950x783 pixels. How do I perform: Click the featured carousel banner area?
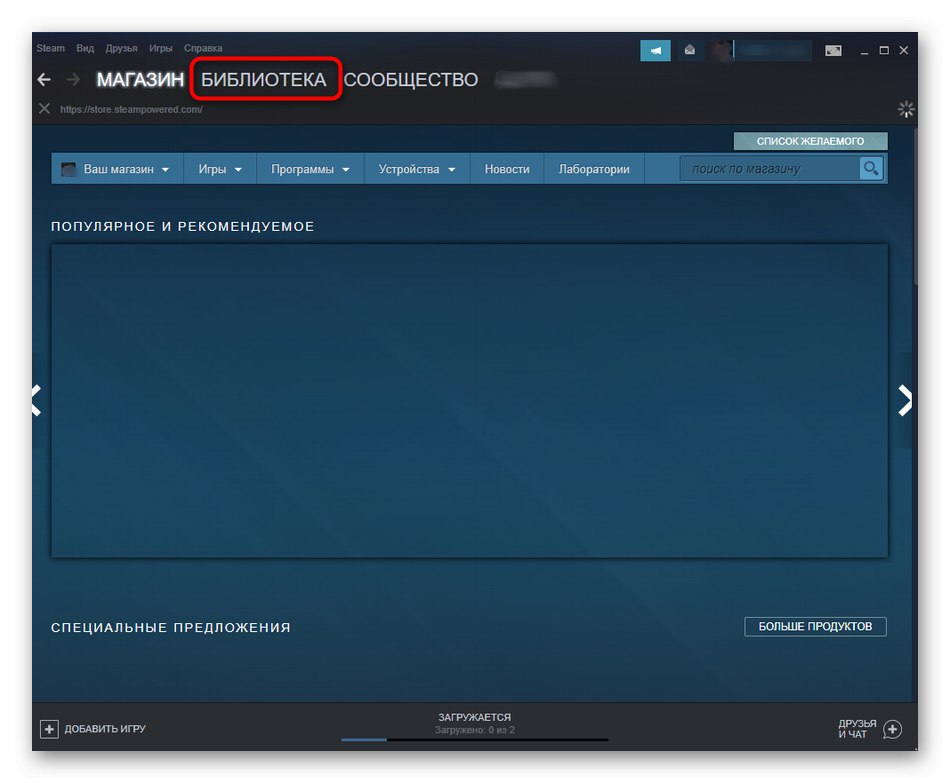[470, 401]
